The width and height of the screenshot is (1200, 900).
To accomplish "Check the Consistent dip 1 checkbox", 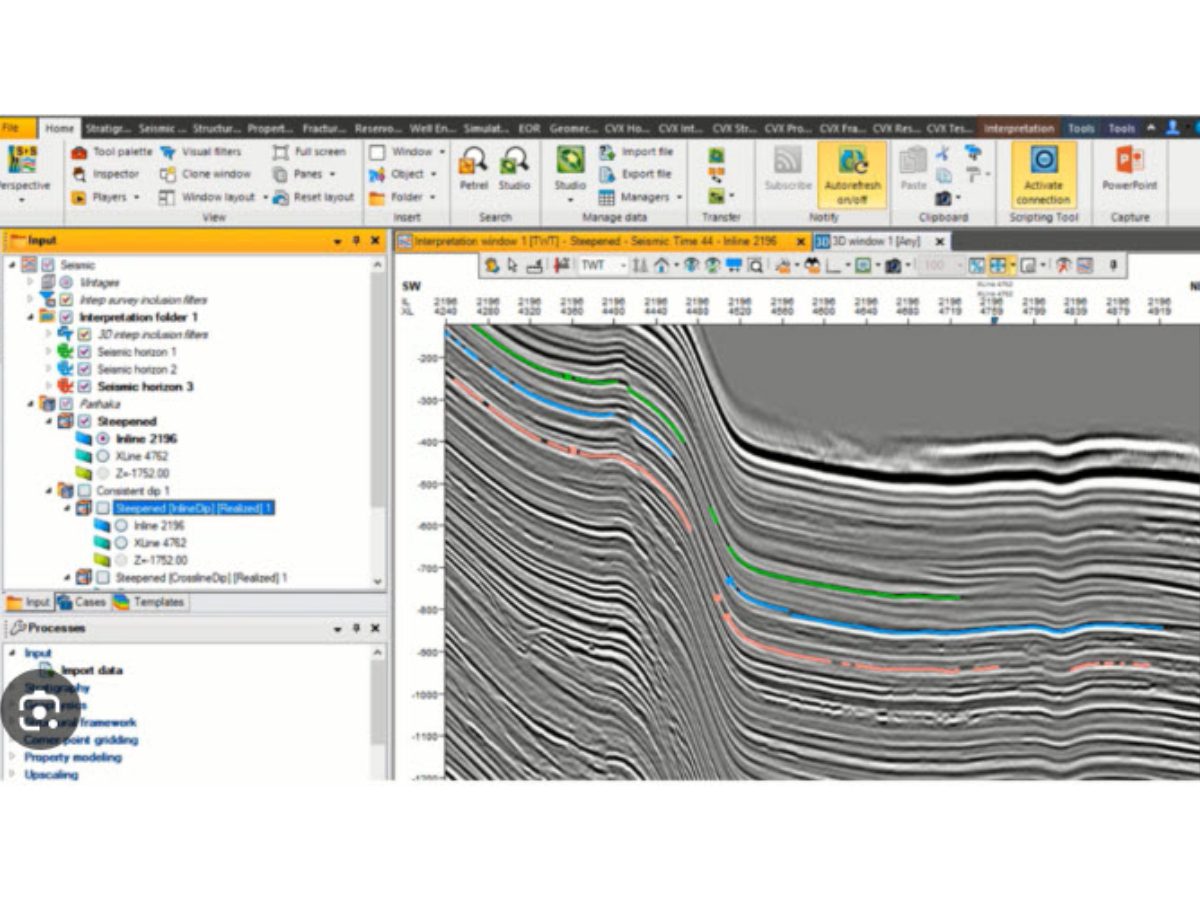I will 84,491.
